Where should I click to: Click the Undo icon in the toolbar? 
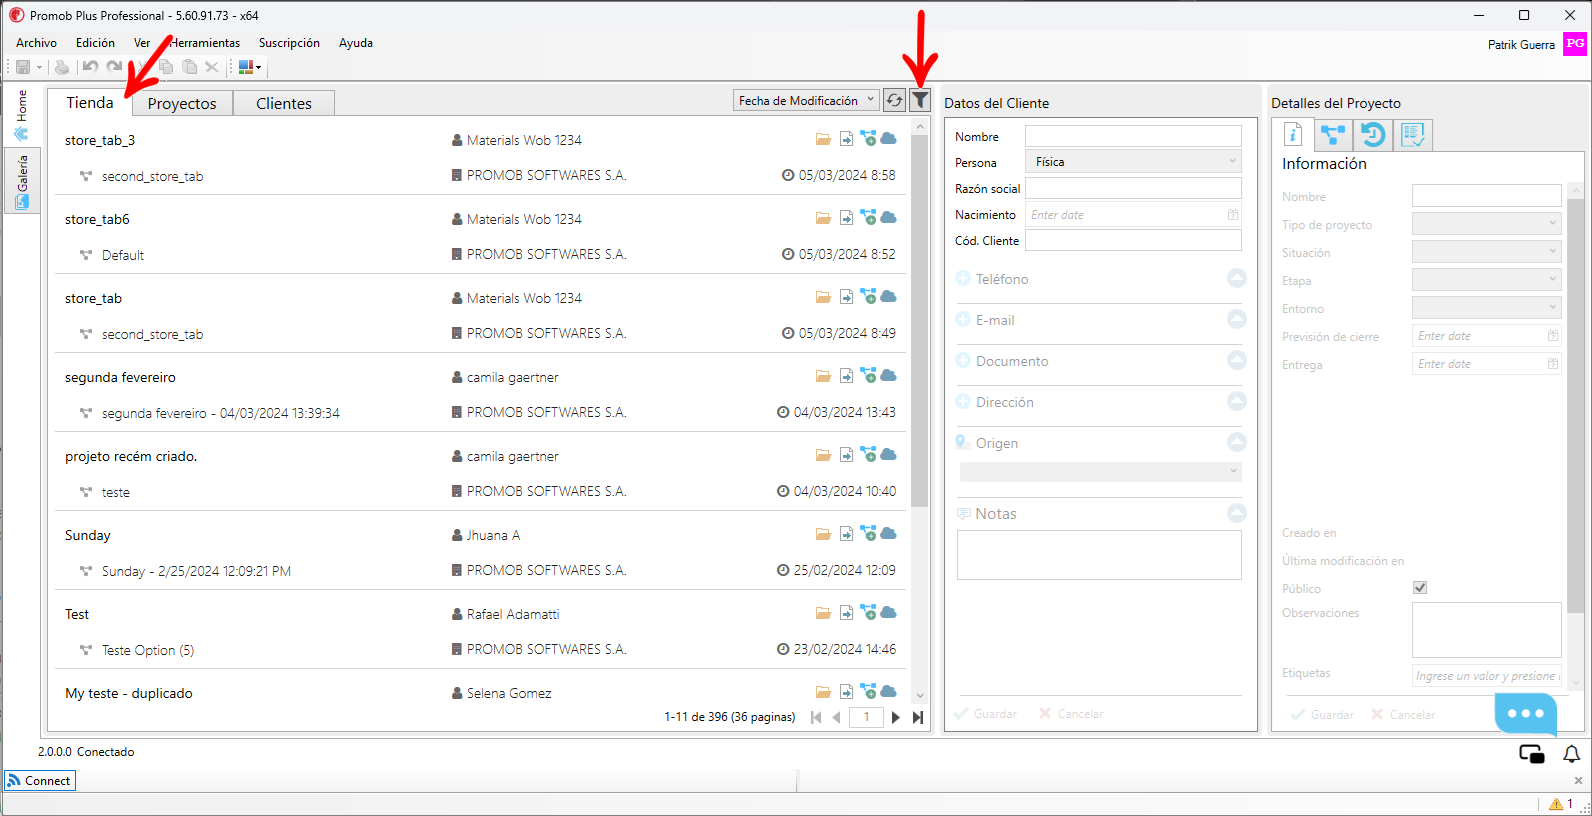(91, 67)
